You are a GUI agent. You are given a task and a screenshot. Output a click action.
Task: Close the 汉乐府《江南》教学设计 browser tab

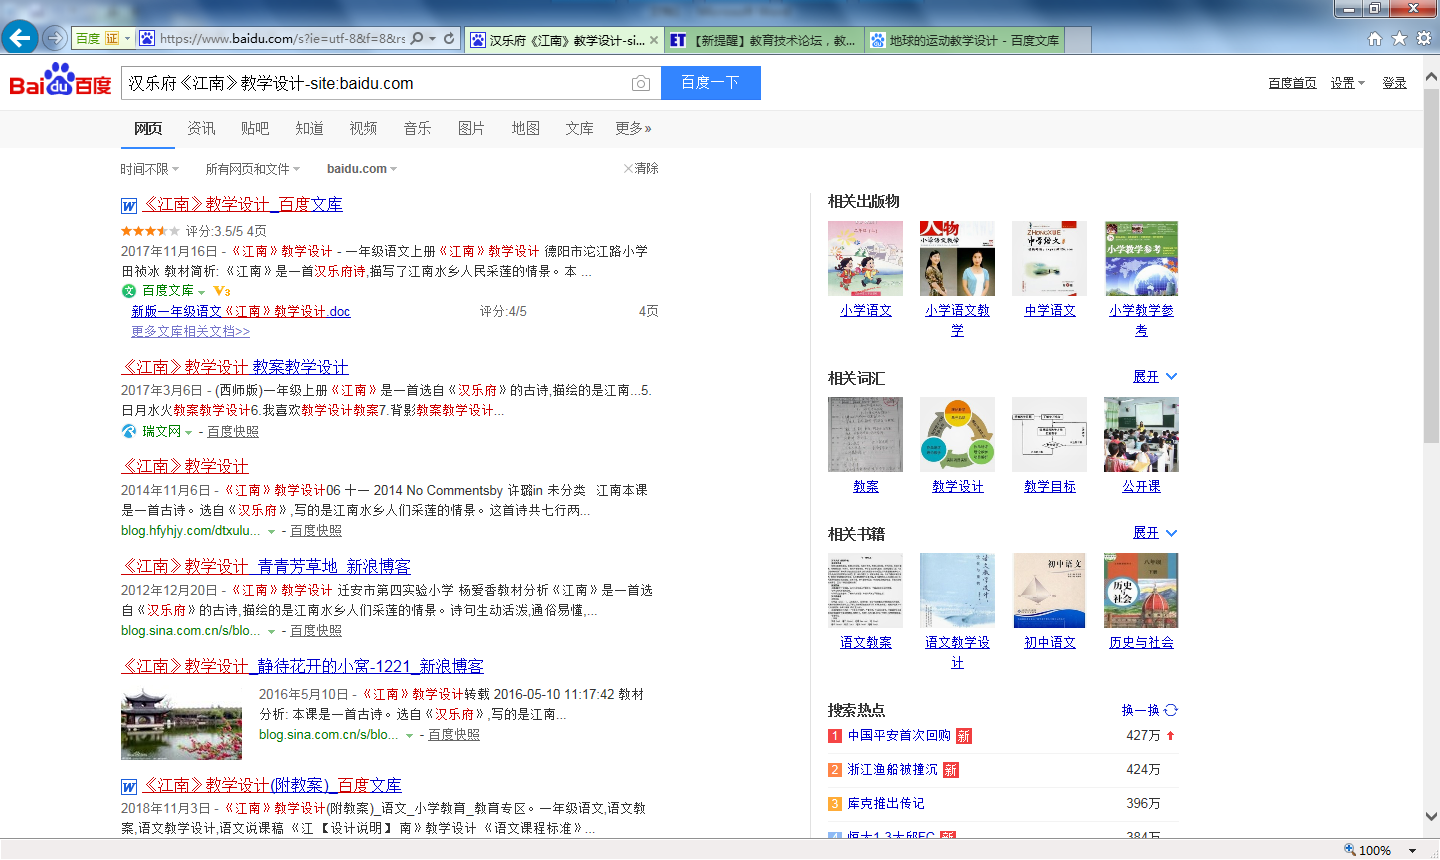coord(654,40)
